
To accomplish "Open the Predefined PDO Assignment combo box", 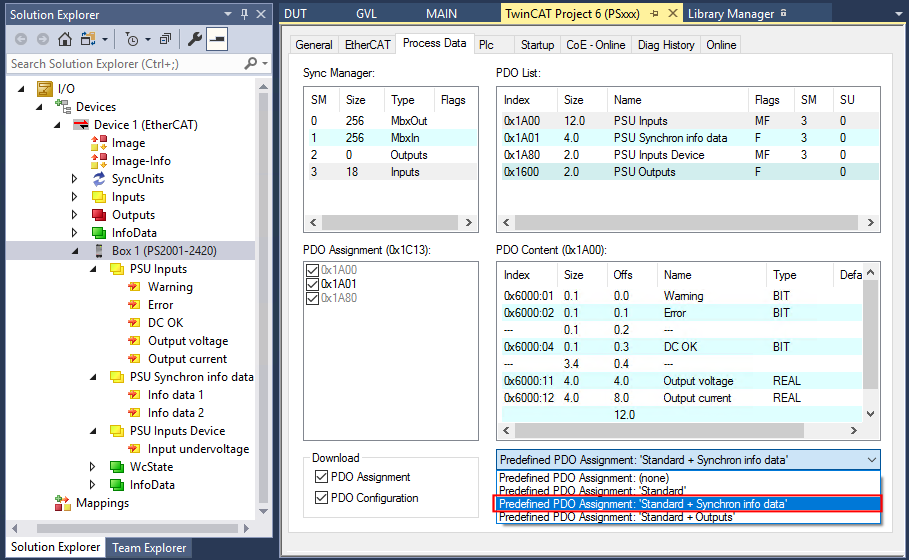I will click(688, 460).
